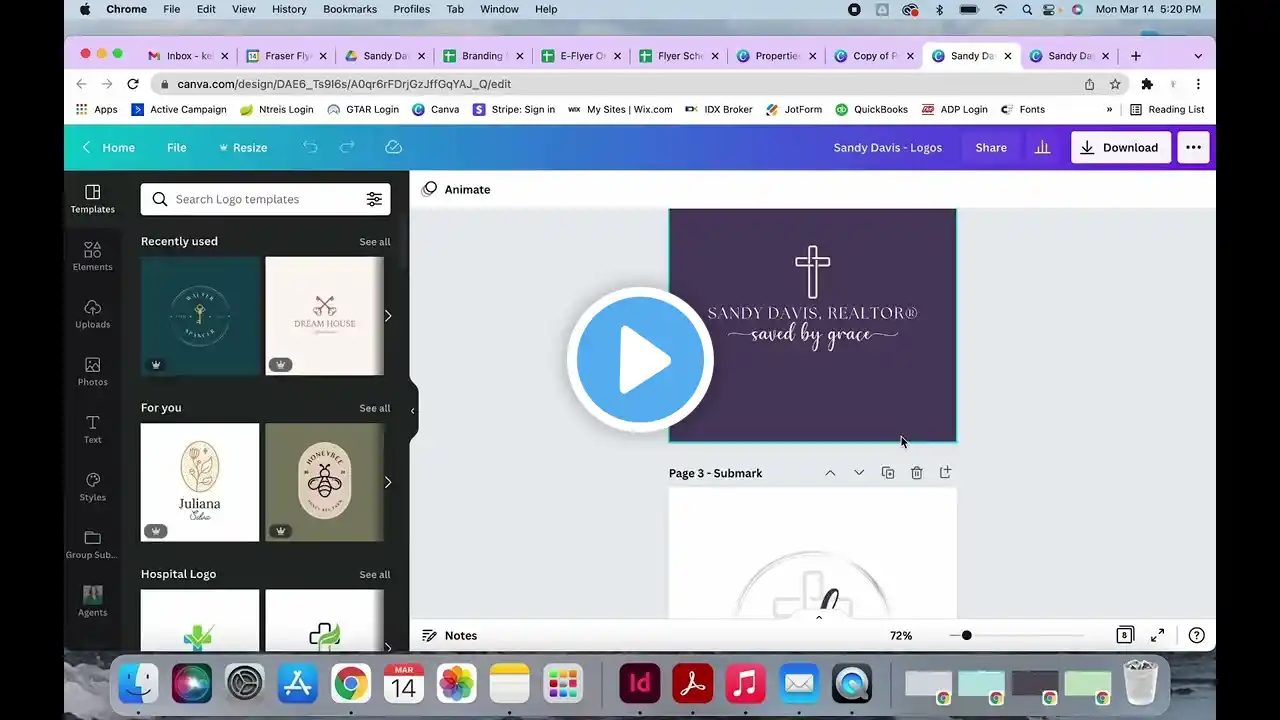The height and width of the screenshot is (720, 1280).
Task: Open Chrome's tab search dropdown
Action: [1198, 56]
